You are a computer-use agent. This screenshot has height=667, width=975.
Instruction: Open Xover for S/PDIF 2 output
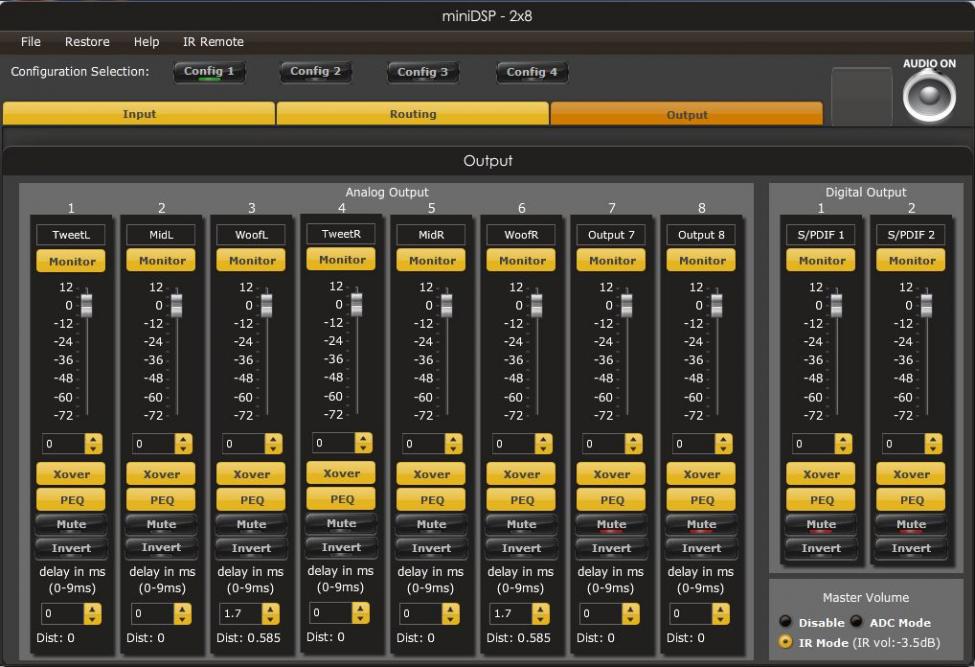click(x=911, y=474)
